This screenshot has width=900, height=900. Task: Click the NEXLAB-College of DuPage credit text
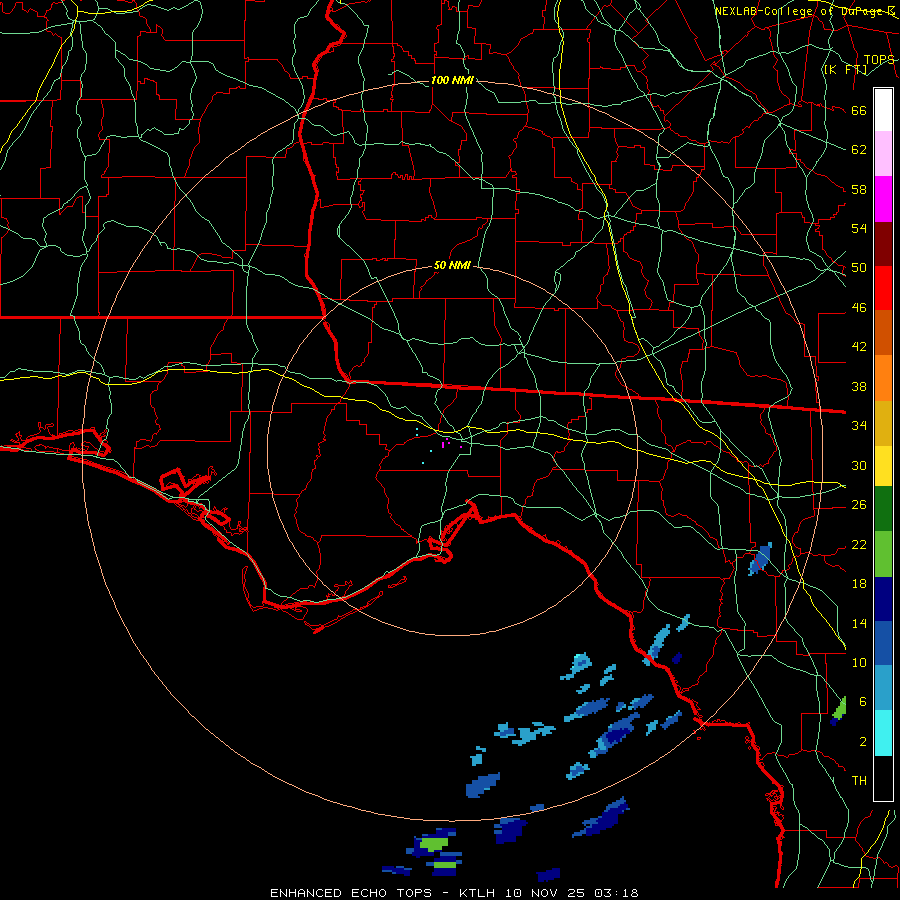(805, 11)
